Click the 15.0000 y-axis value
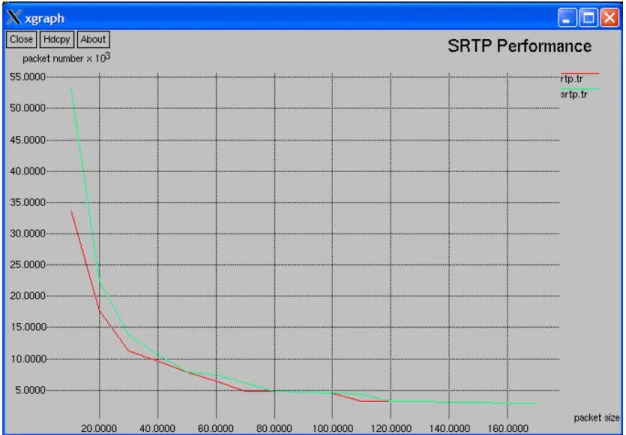 28,327
